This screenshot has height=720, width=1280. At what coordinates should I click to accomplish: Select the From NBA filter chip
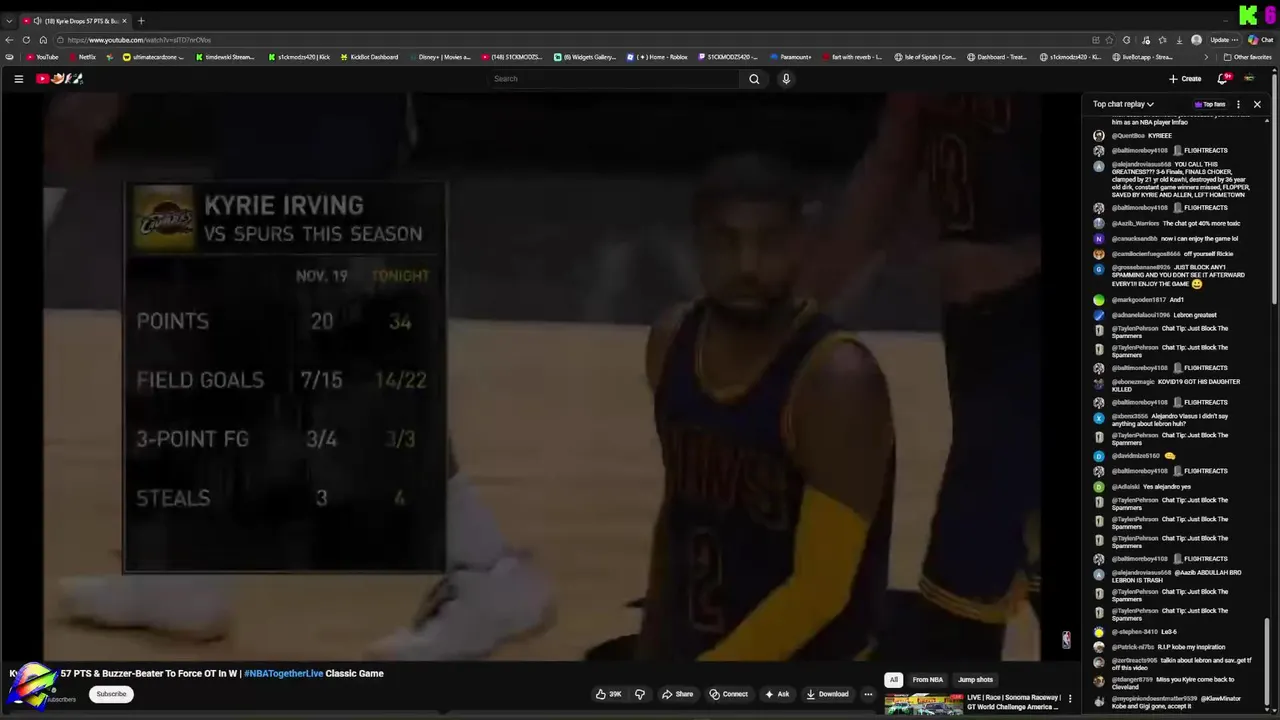point(927,680)
